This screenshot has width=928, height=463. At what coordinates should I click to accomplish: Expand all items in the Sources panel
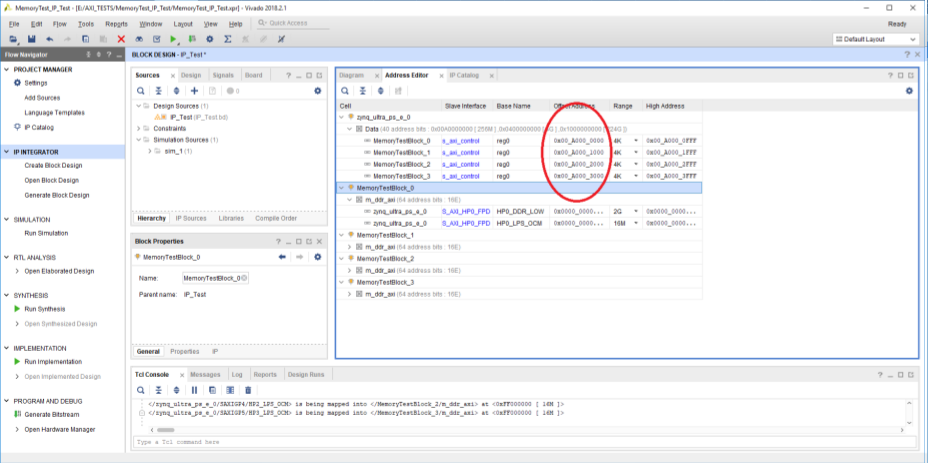point(176,91)
